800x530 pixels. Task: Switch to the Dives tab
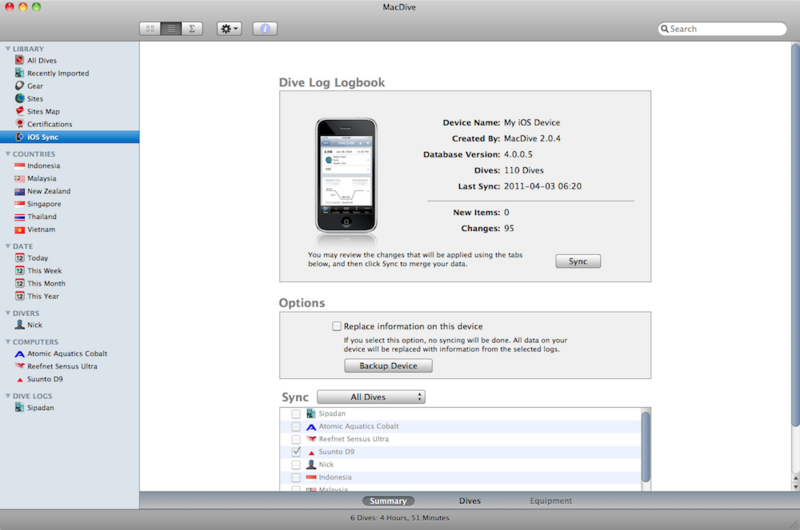pyautogui.click(x=469, y=501)
